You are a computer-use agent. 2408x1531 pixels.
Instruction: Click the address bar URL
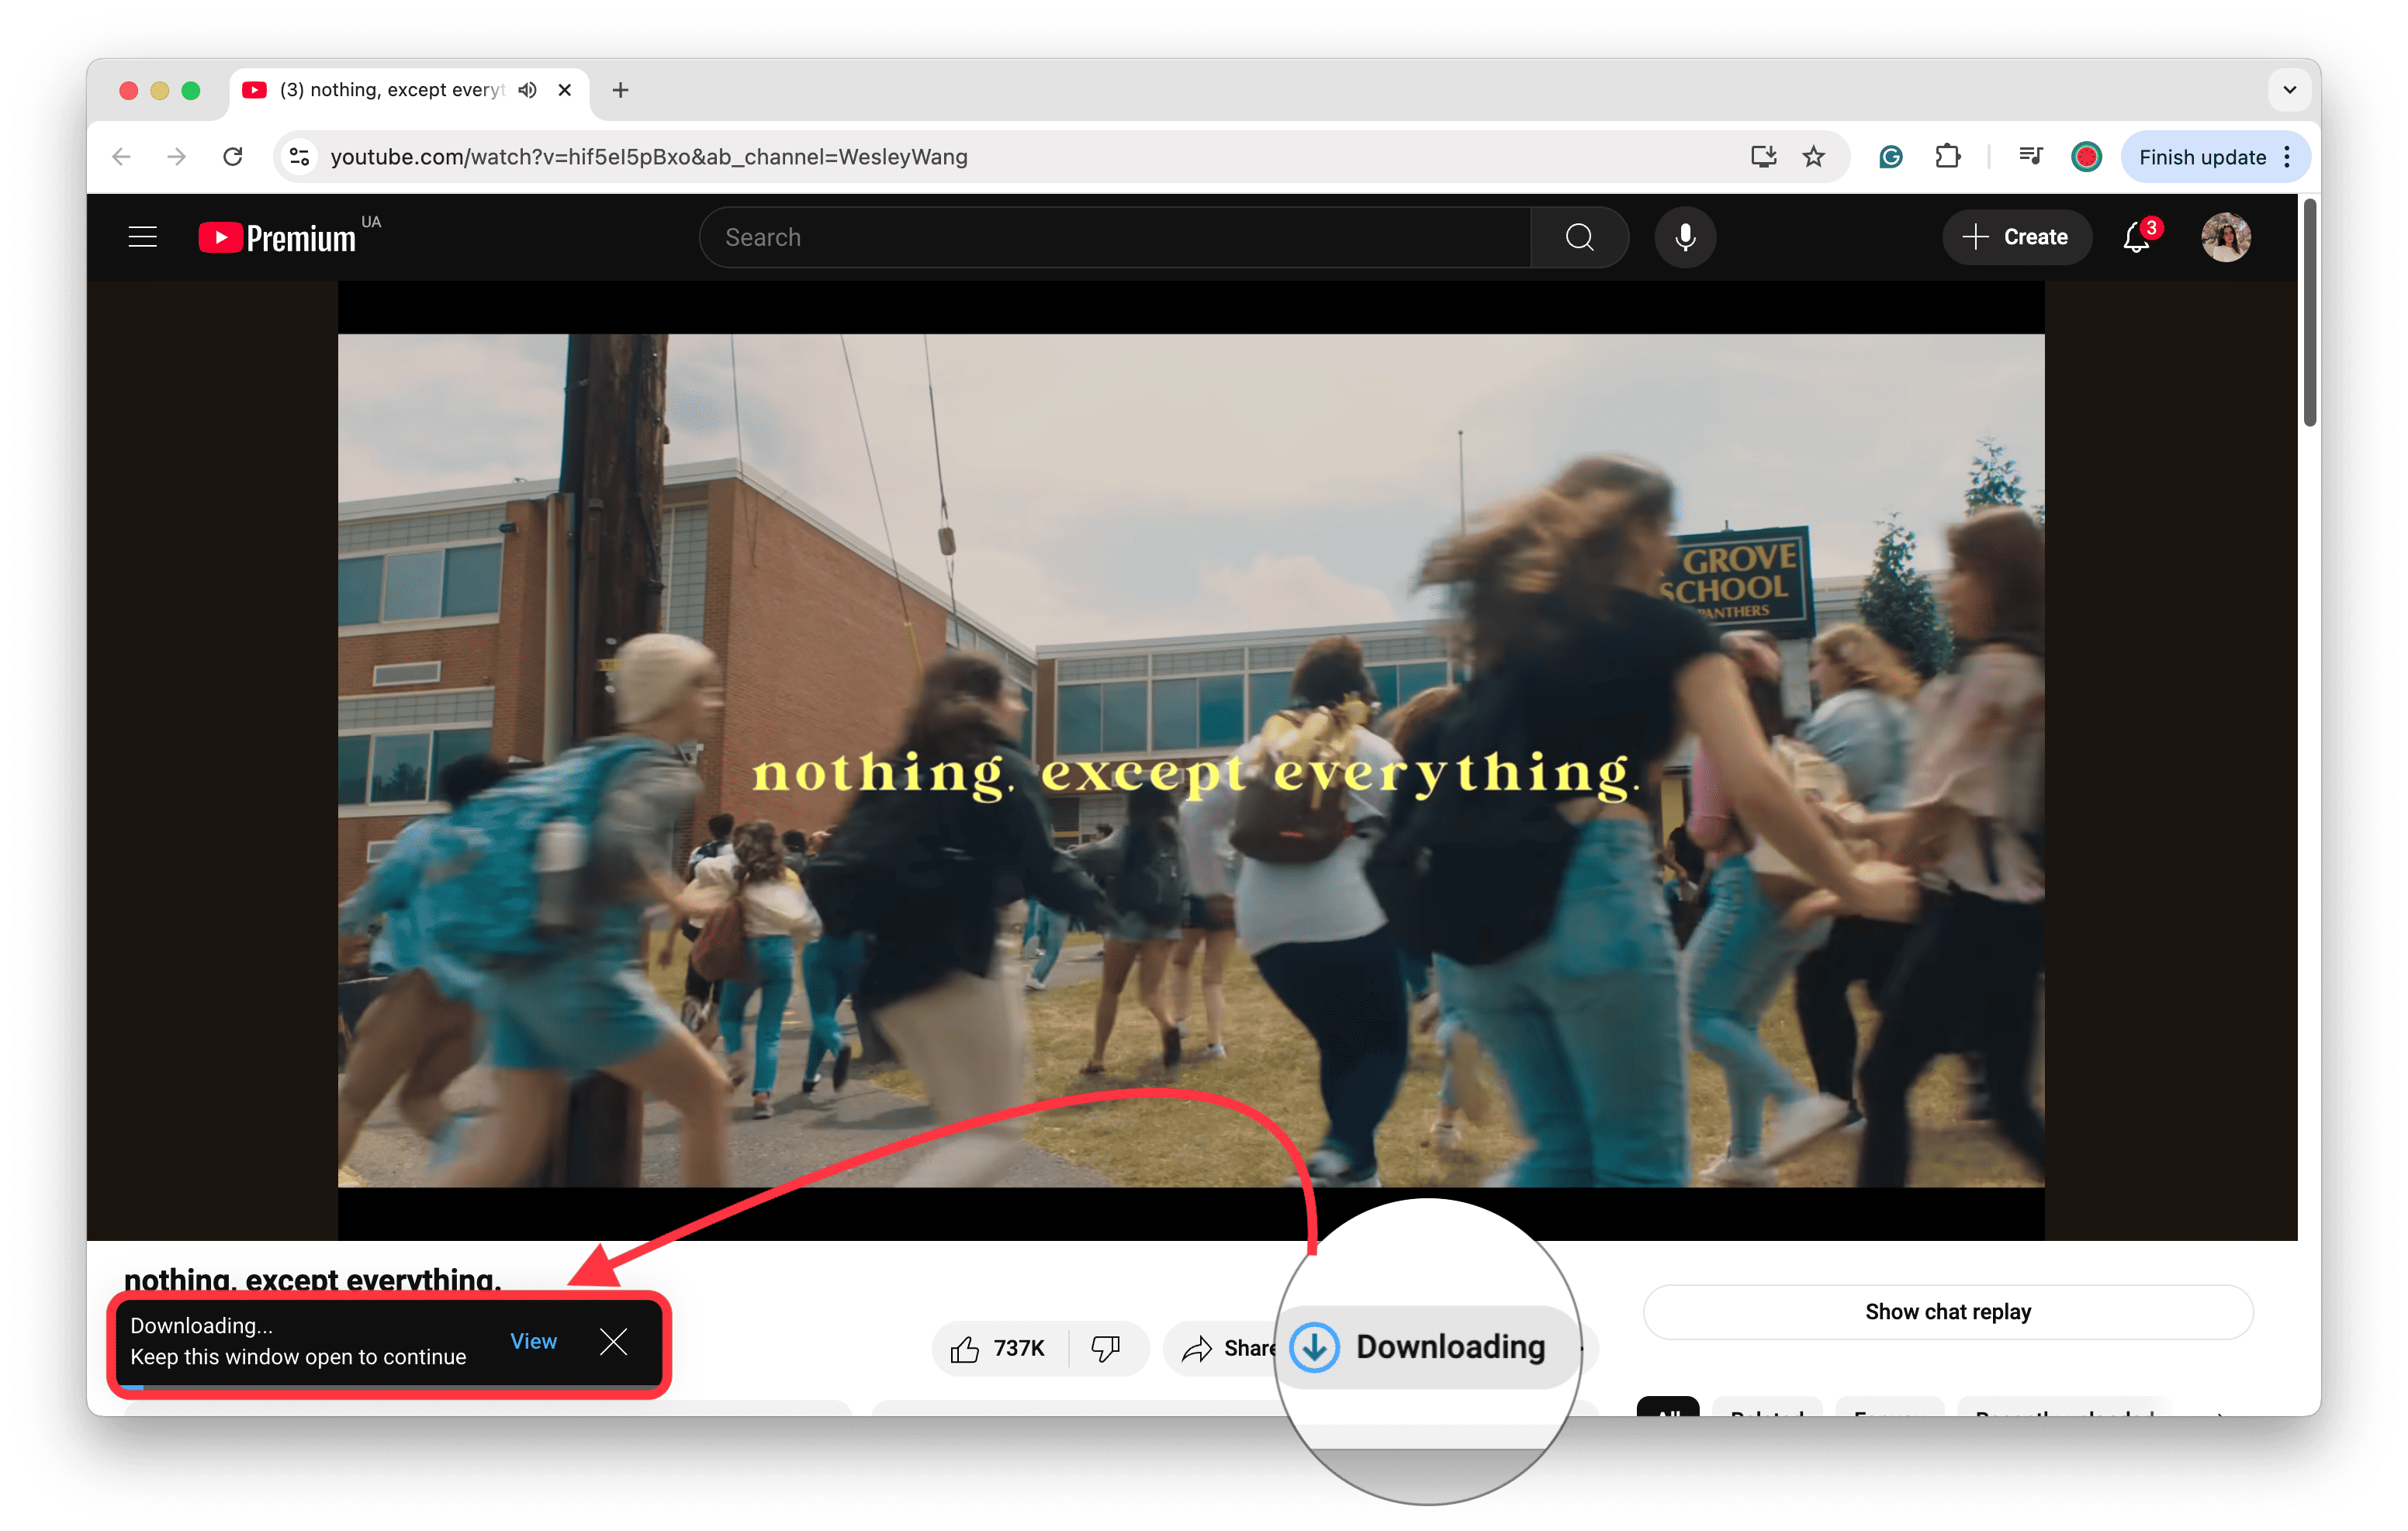coord(648,157)
